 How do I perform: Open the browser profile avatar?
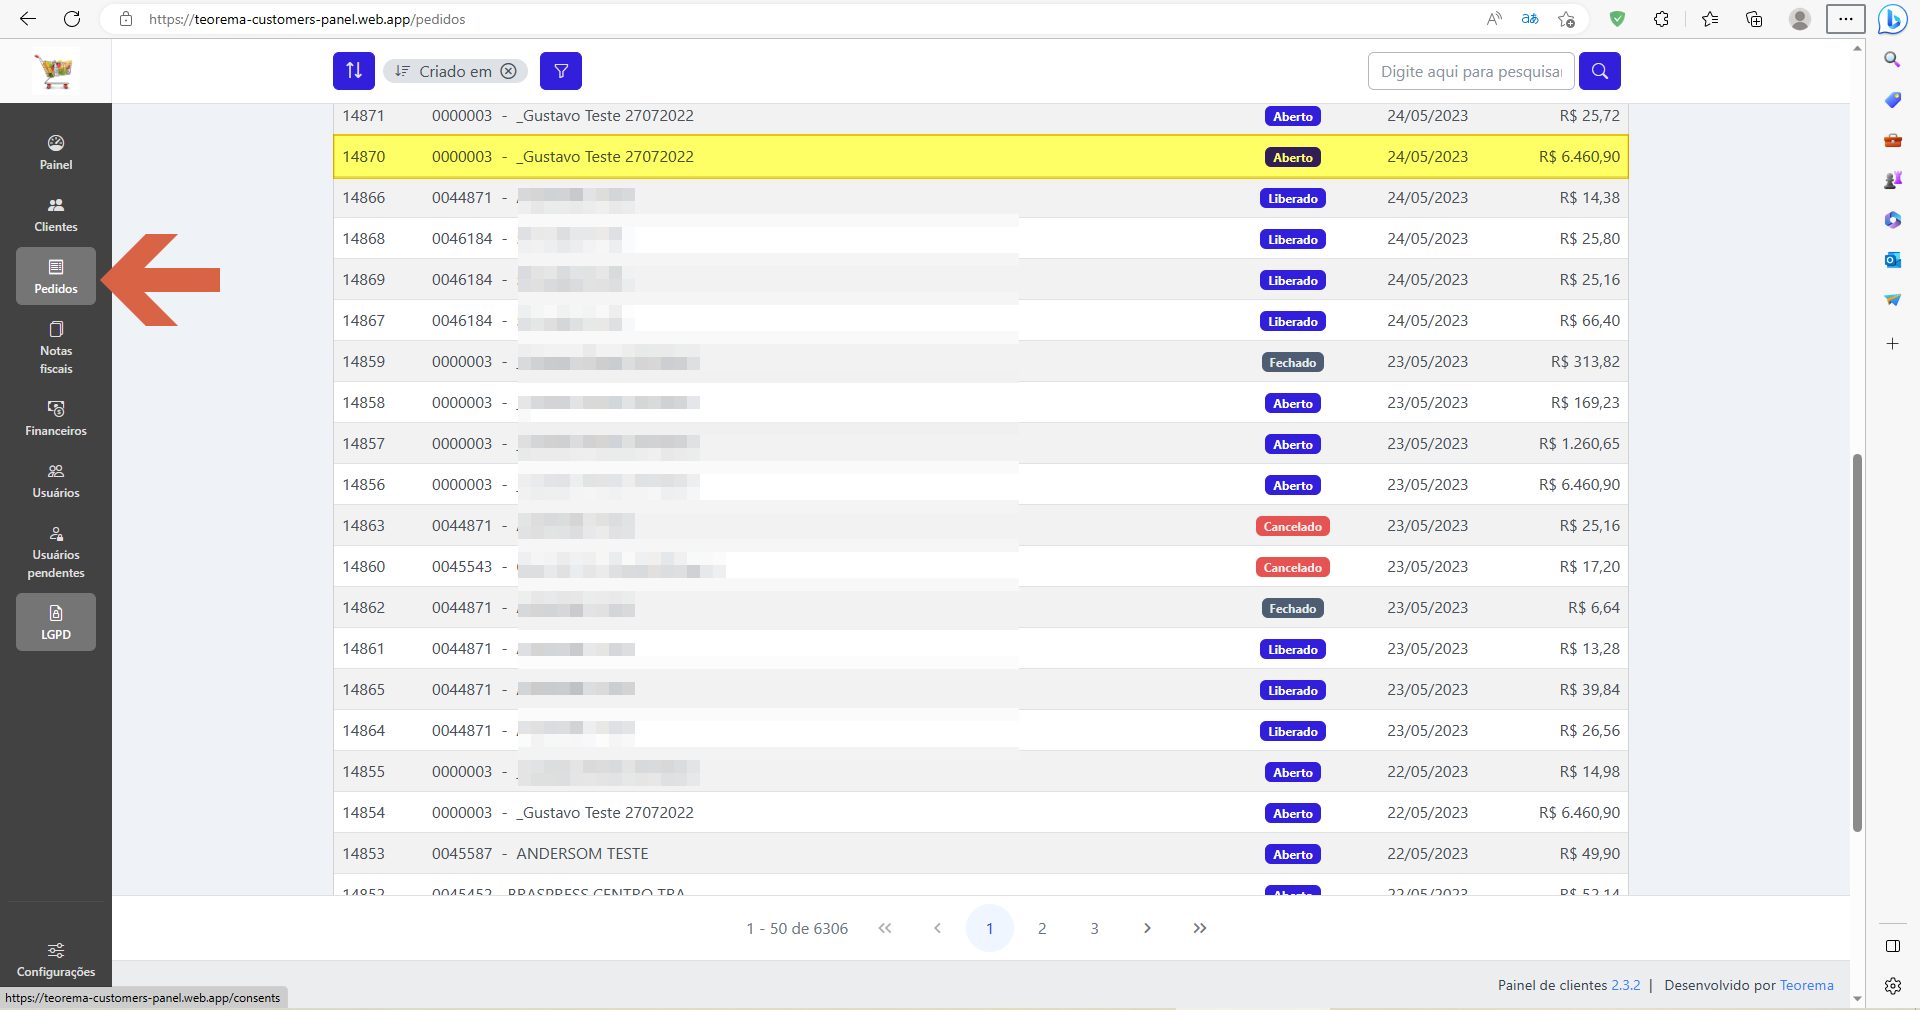coord(1800,19)
